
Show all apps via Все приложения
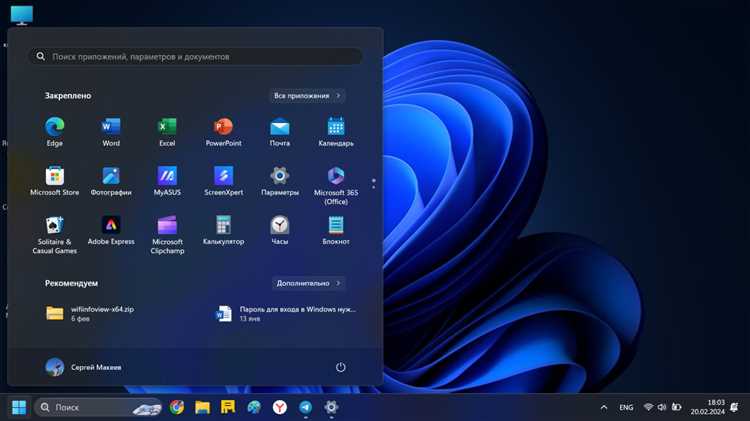coord(307,96)
